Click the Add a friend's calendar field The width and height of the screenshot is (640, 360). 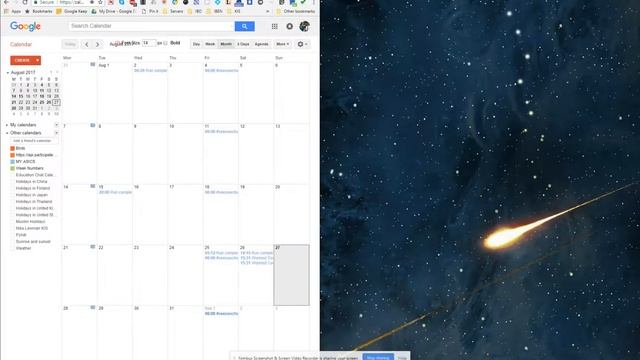[x=34, y=141]
